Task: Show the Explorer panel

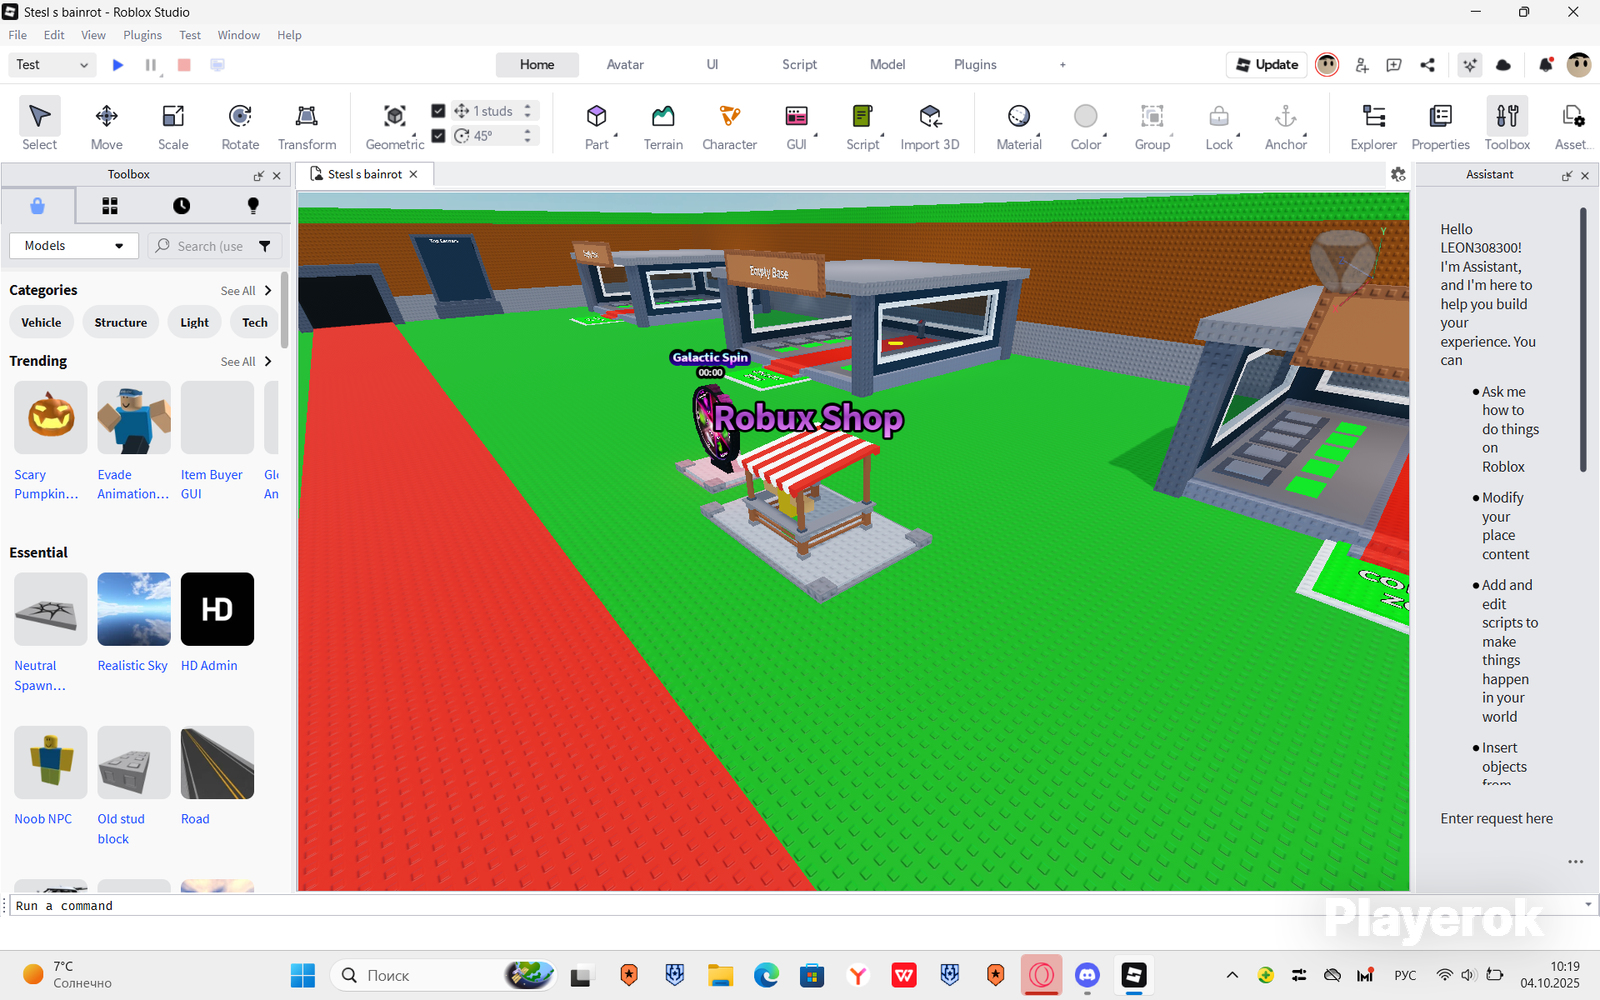Action: pos(1374,125)
